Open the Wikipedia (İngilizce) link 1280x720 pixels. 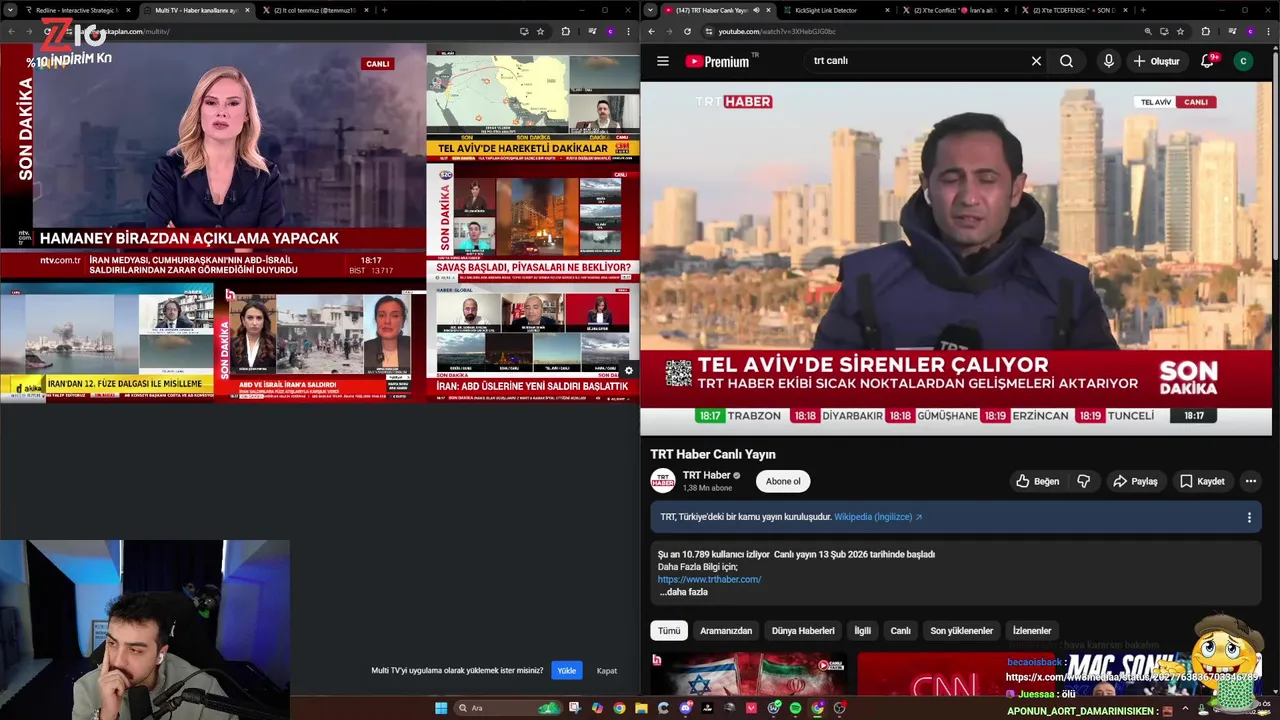pyautogui.click(x=878, y=517)
